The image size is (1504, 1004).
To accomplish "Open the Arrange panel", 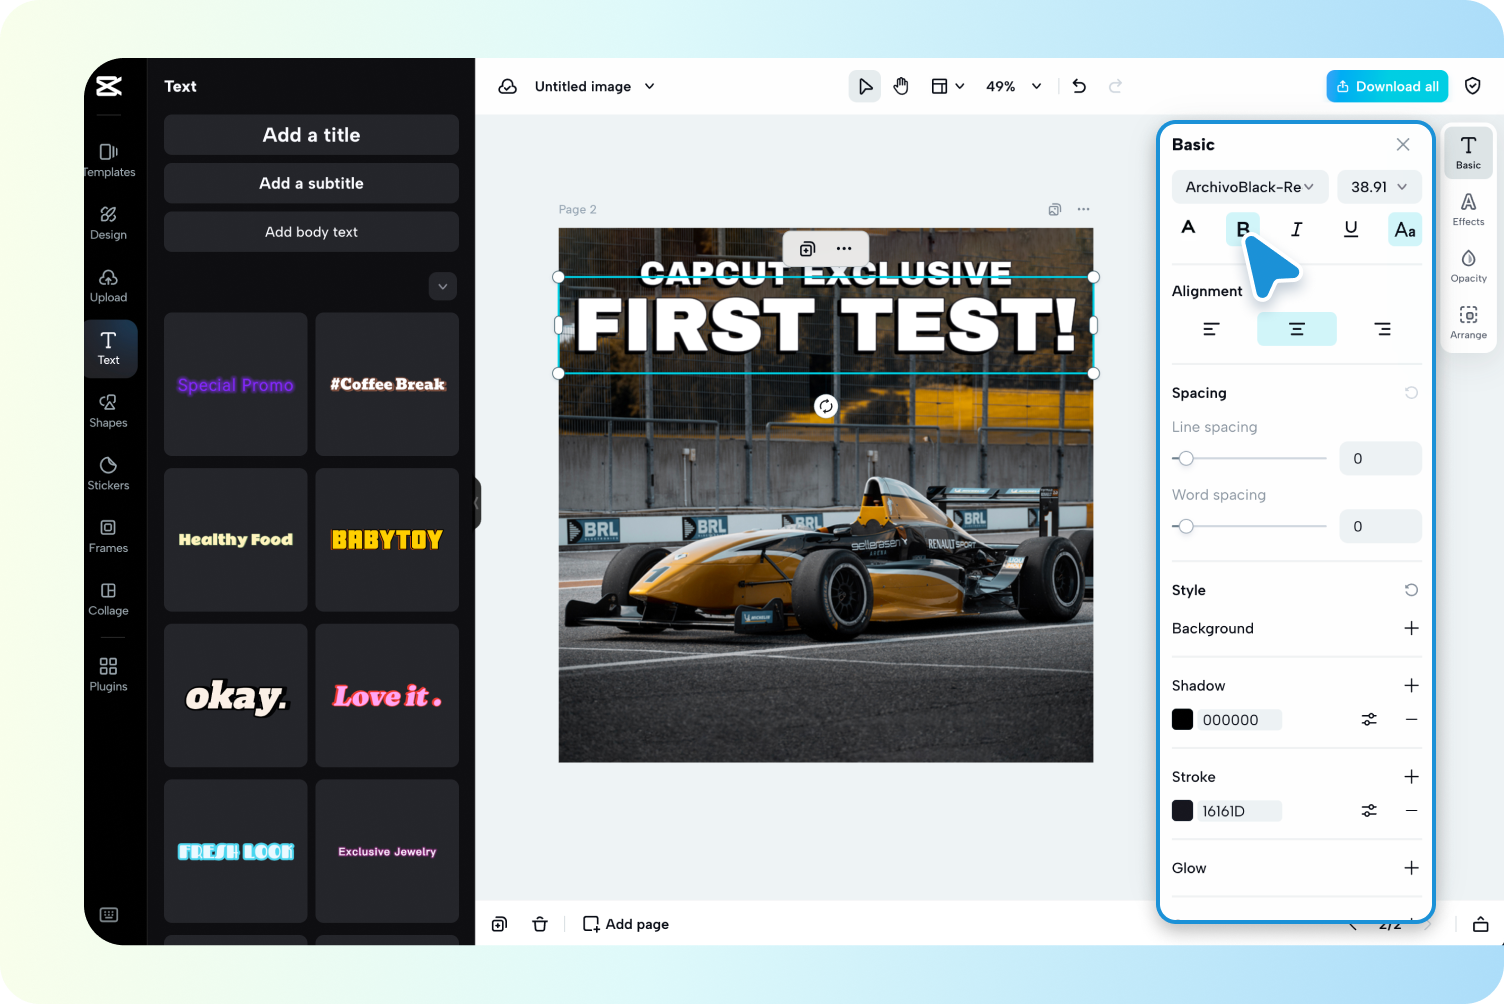I will 1468,322.
